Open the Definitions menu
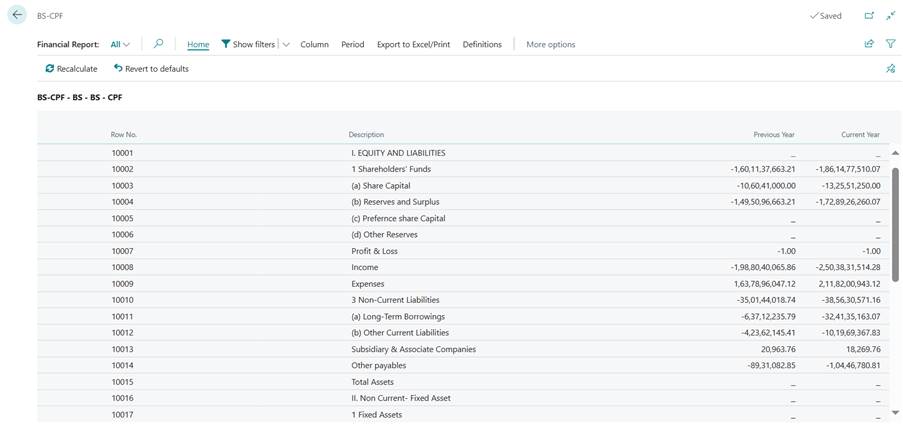The width and height of the screenshot is (903, 431). (x=482, y=44)
